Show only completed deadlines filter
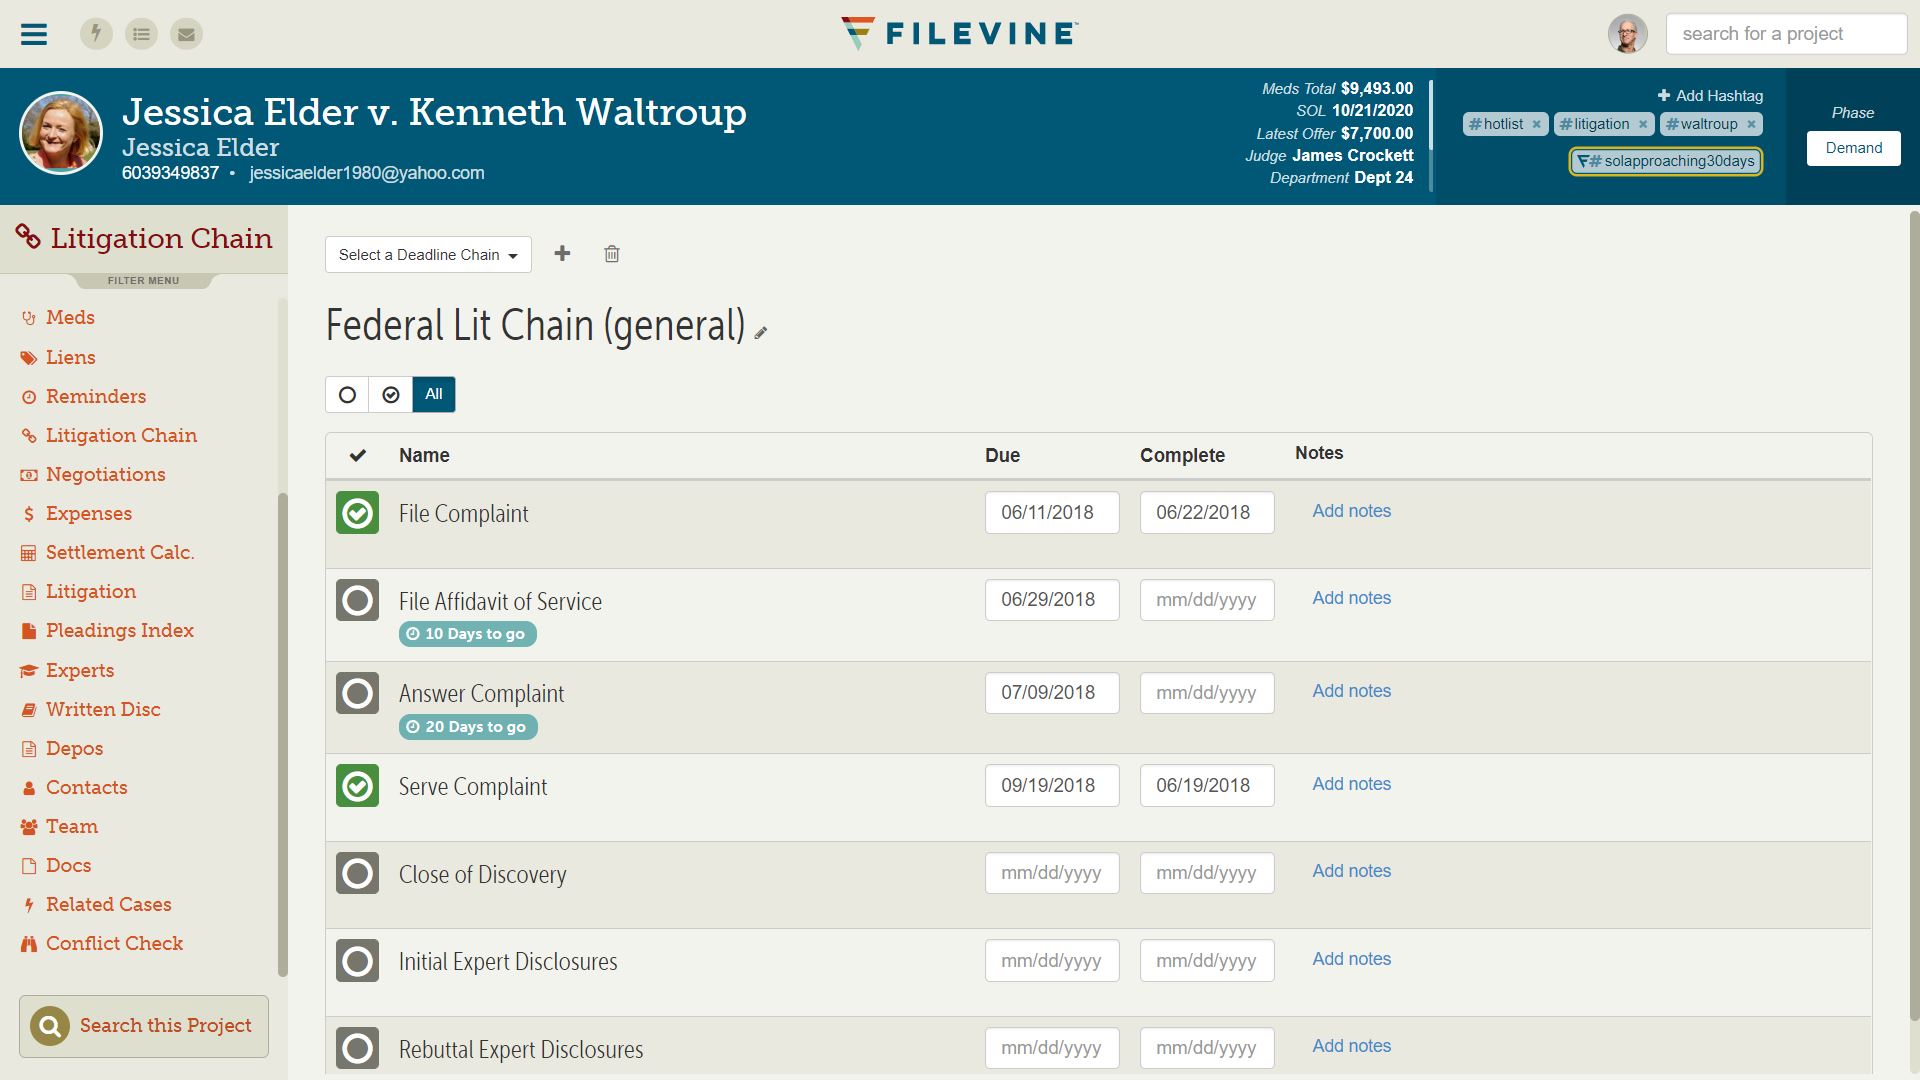The height and width of the screenshot is (1080, 1920). point(391,394)
